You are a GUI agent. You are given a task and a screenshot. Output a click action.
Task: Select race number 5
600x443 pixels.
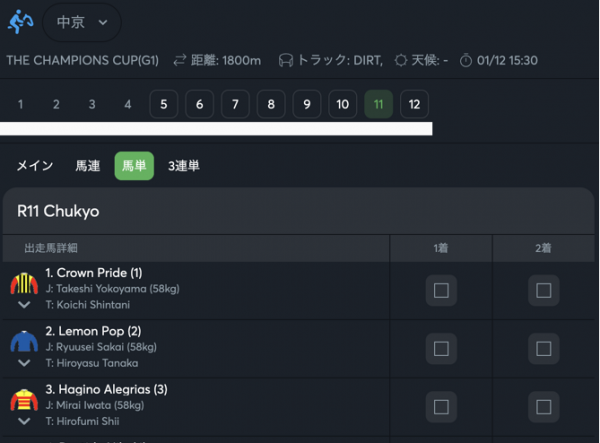[164, 104]
